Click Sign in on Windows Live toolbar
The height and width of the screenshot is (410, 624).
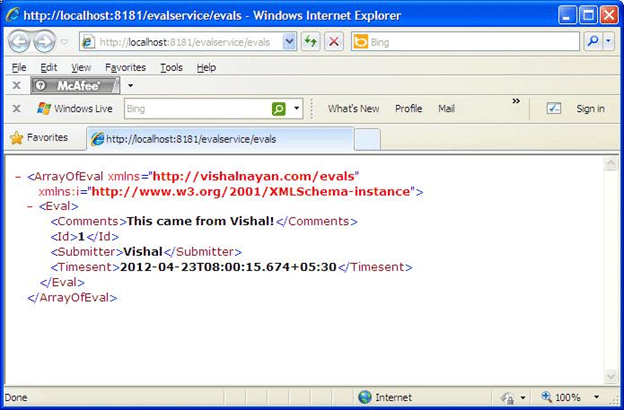590,109
